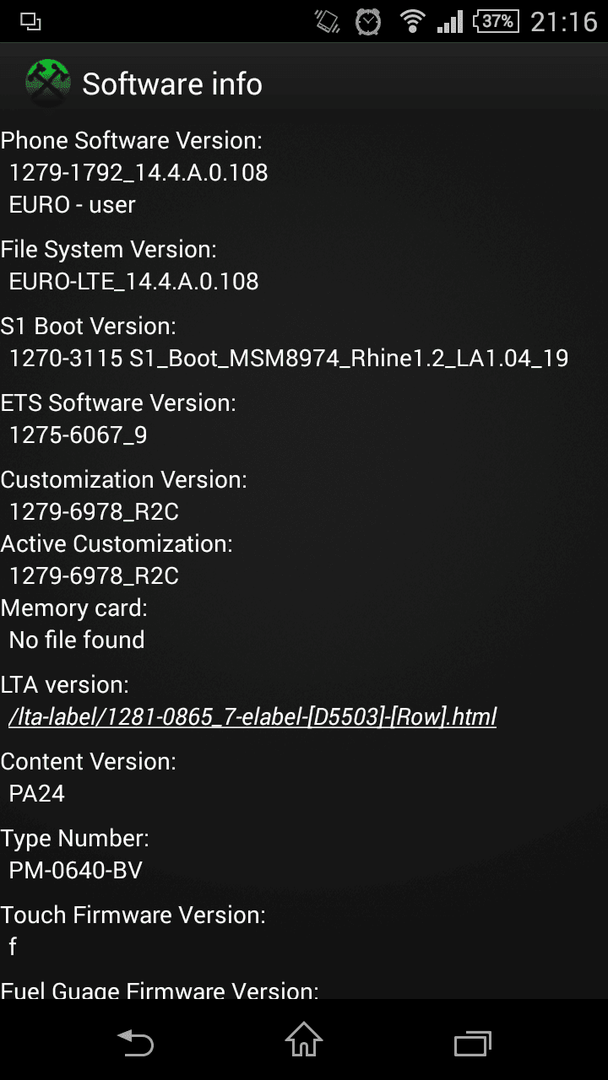Tap the Memory card No file found entry
Screen dimensions: 608x1080
click(x=76, y=640)
